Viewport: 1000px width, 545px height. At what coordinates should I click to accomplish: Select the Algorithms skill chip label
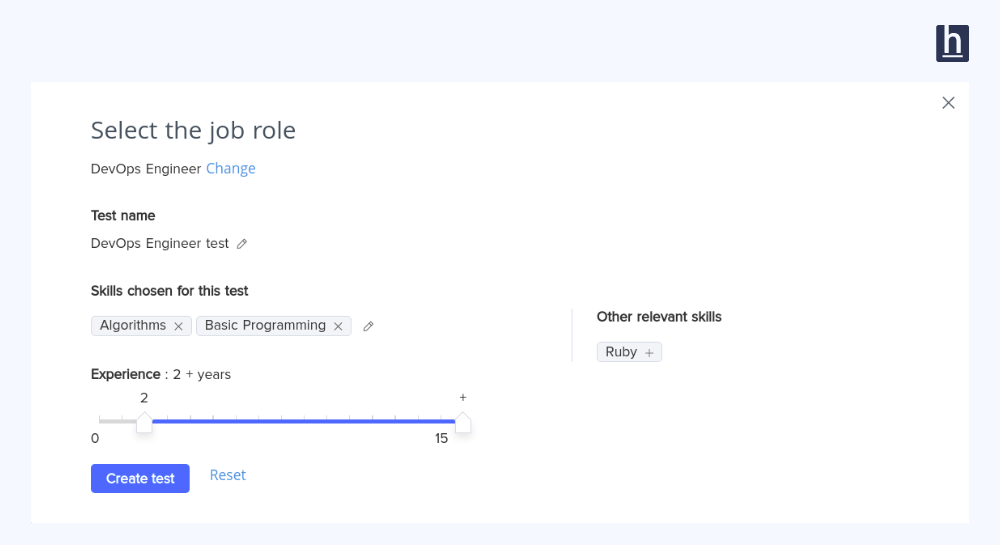point(133,326)
